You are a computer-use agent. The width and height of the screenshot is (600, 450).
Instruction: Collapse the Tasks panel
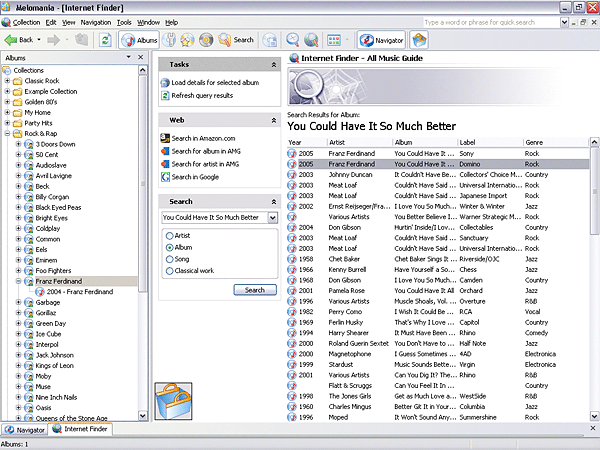(x=273, y=64)
